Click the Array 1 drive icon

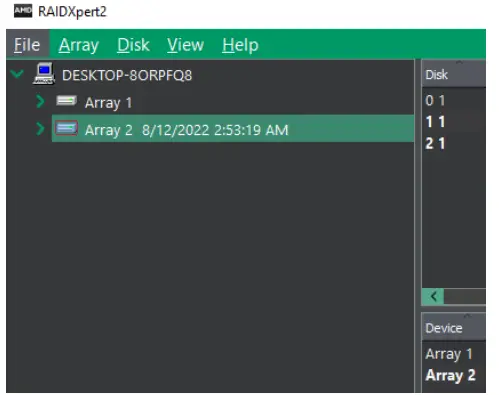(66, 100)
